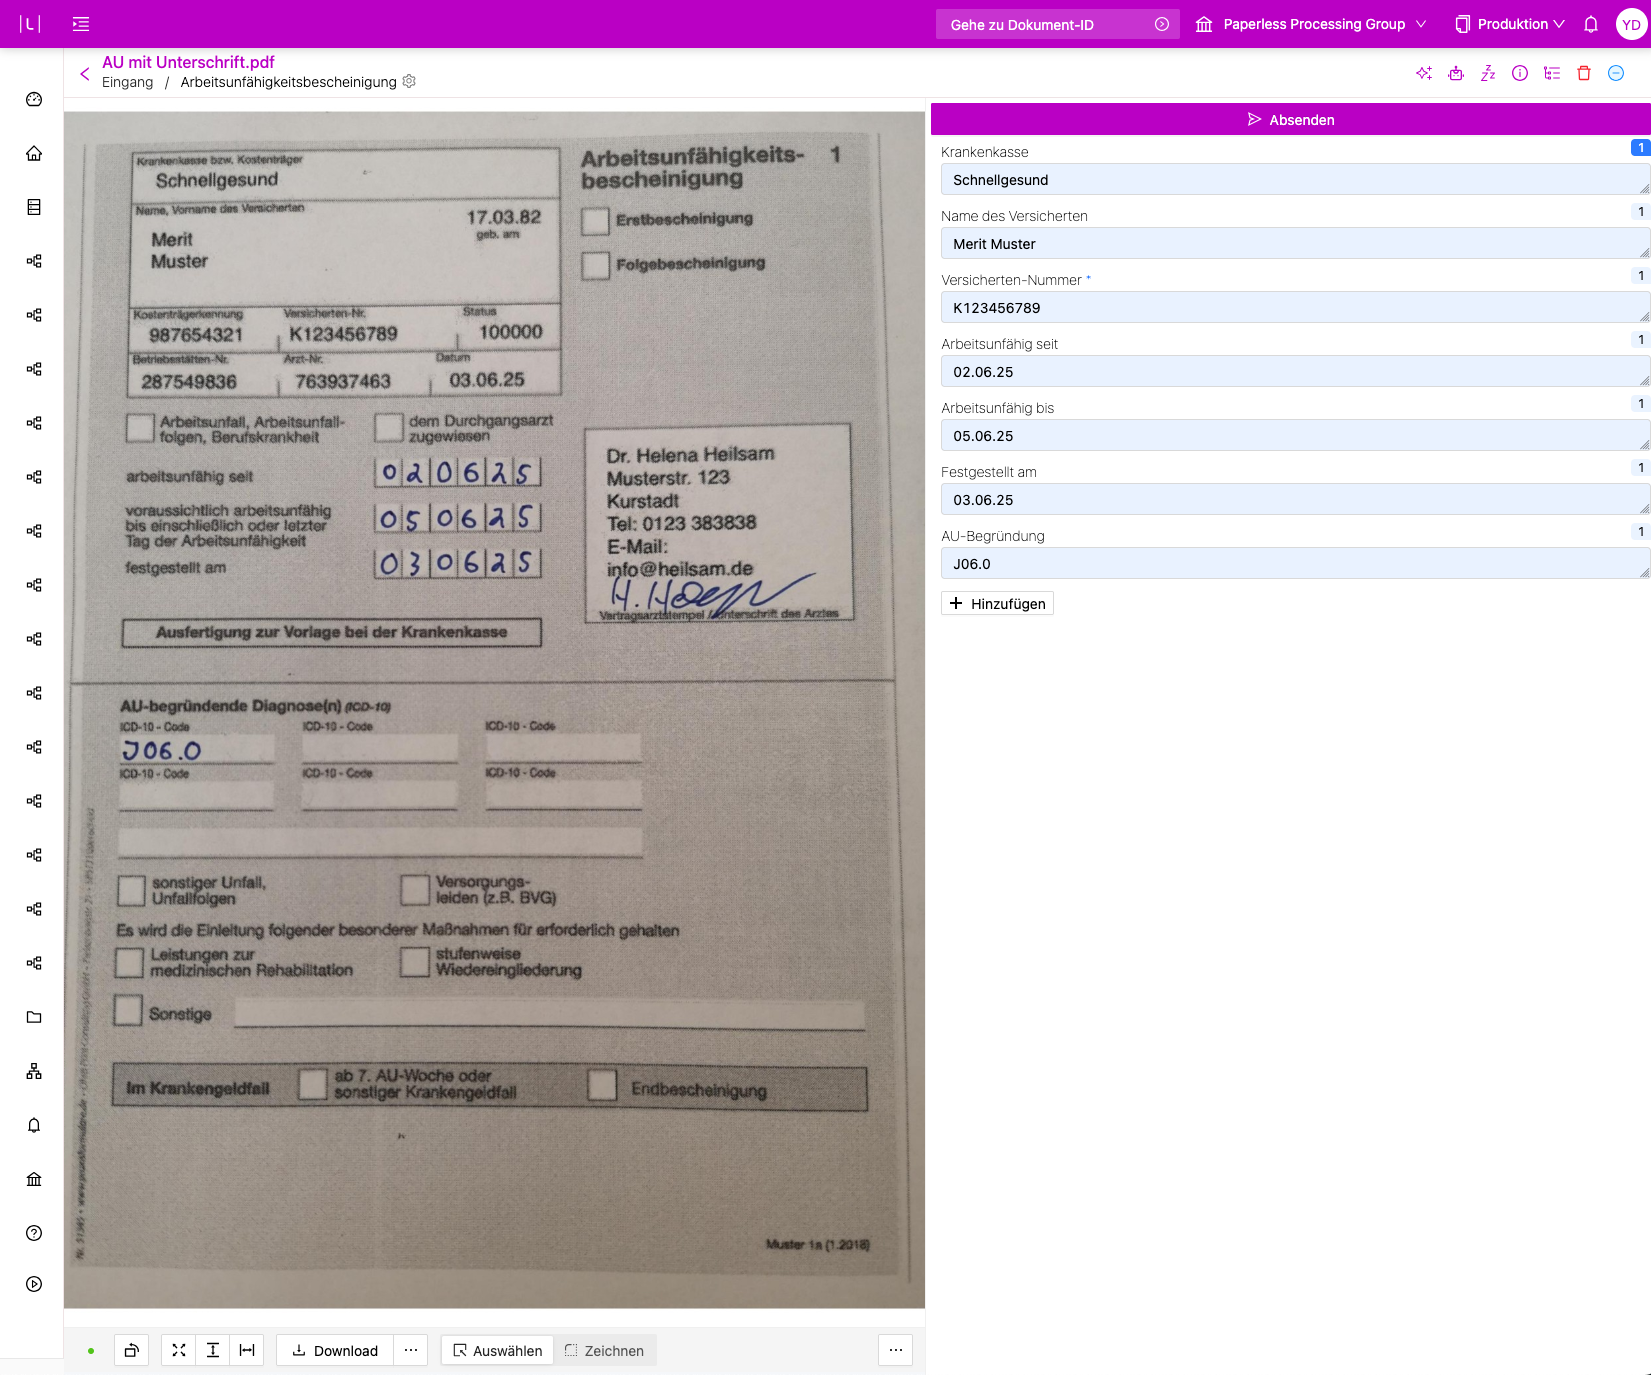Open the document info icon
1651x1375 pixels.
(1520, 73)
